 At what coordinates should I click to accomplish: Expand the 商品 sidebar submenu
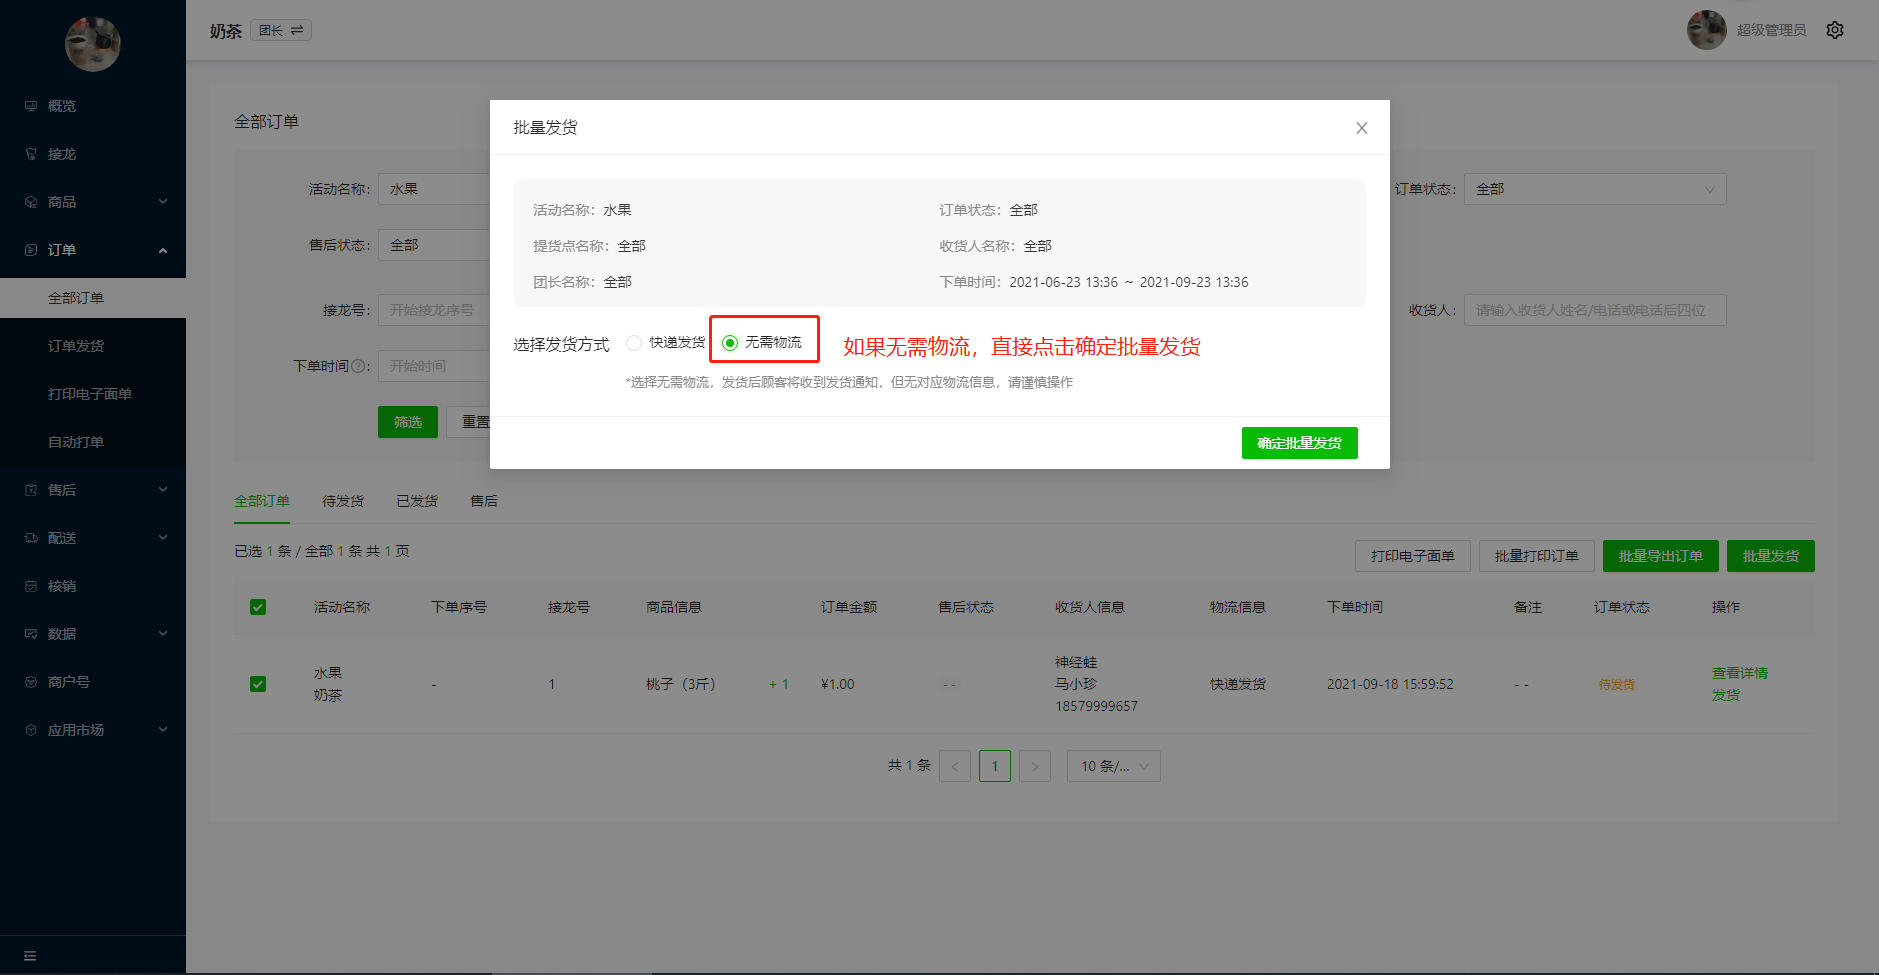tap(163, 202)
